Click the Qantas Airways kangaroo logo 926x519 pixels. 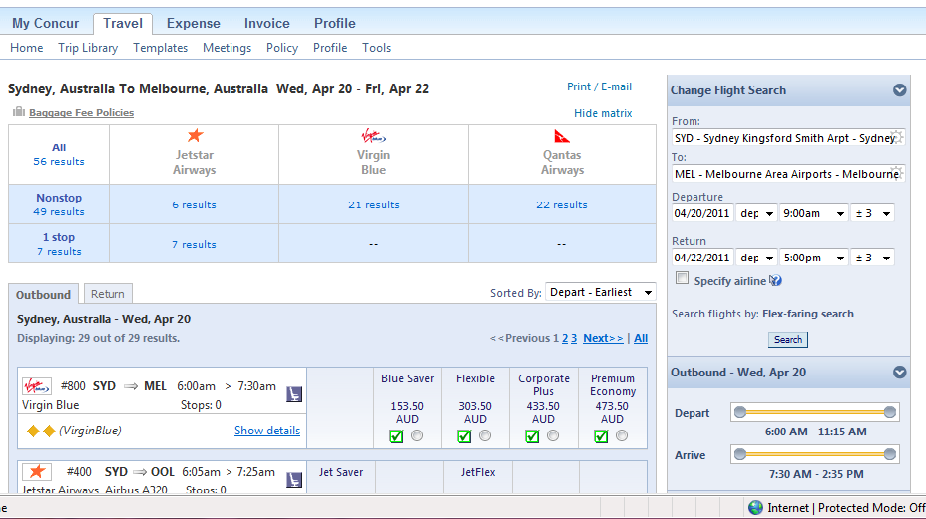[562, 136]
